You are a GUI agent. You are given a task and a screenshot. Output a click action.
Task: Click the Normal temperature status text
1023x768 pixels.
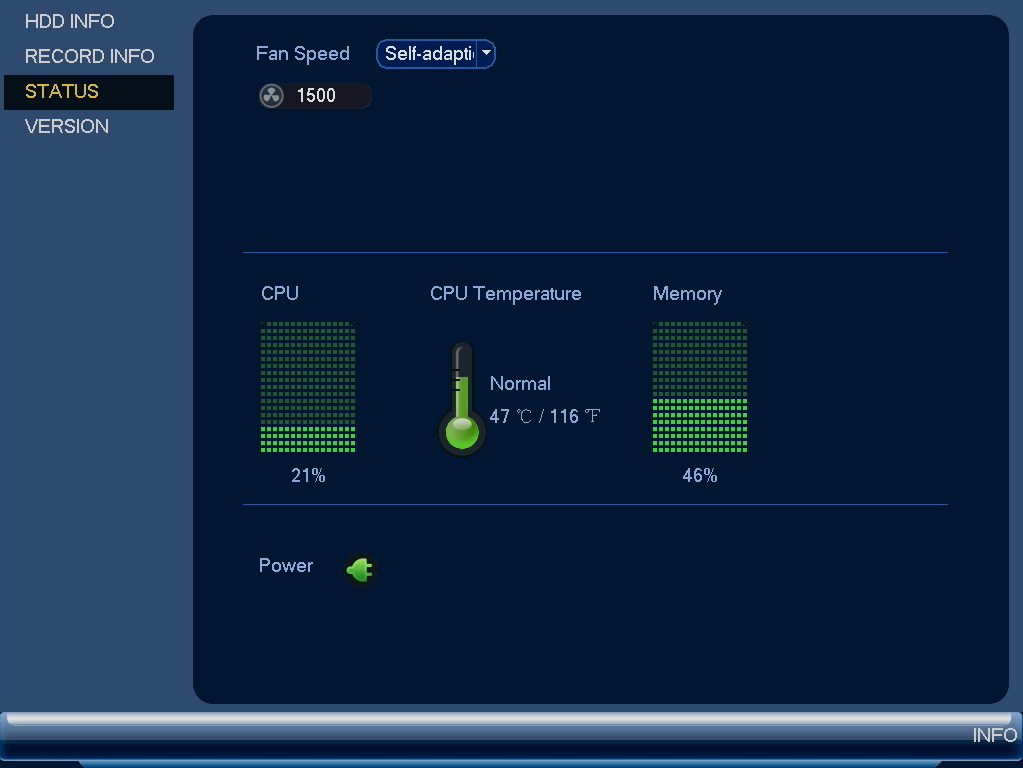coord(520,384)
